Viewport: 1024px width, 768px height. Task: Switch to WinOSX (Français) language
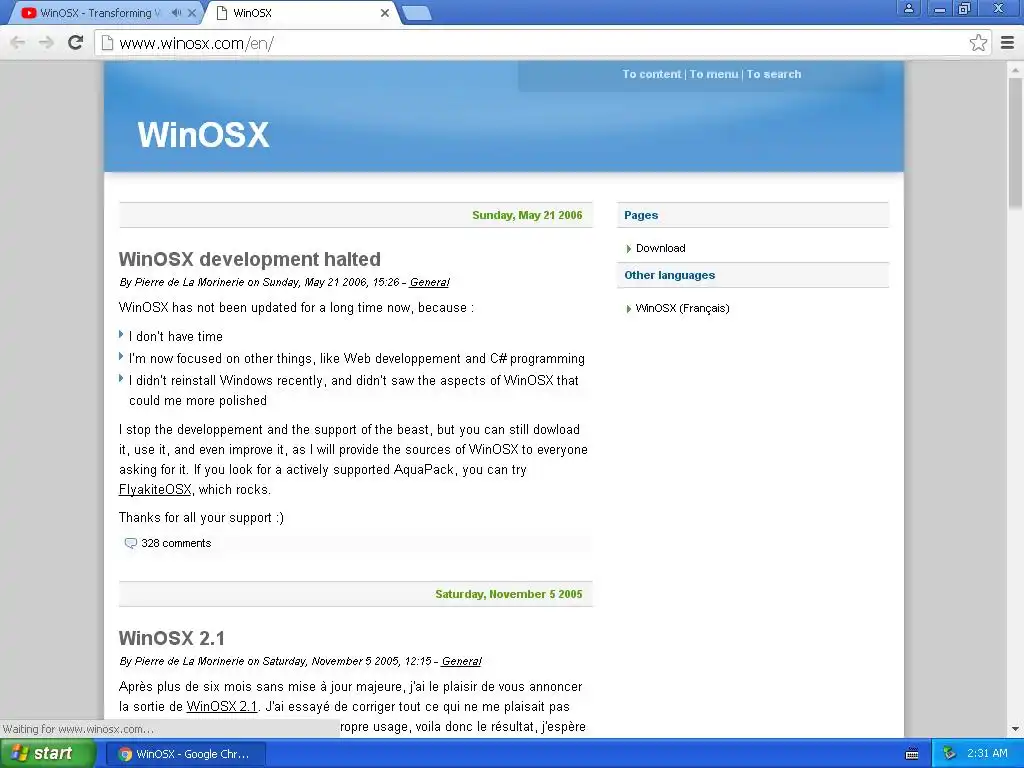coord(682,308)
